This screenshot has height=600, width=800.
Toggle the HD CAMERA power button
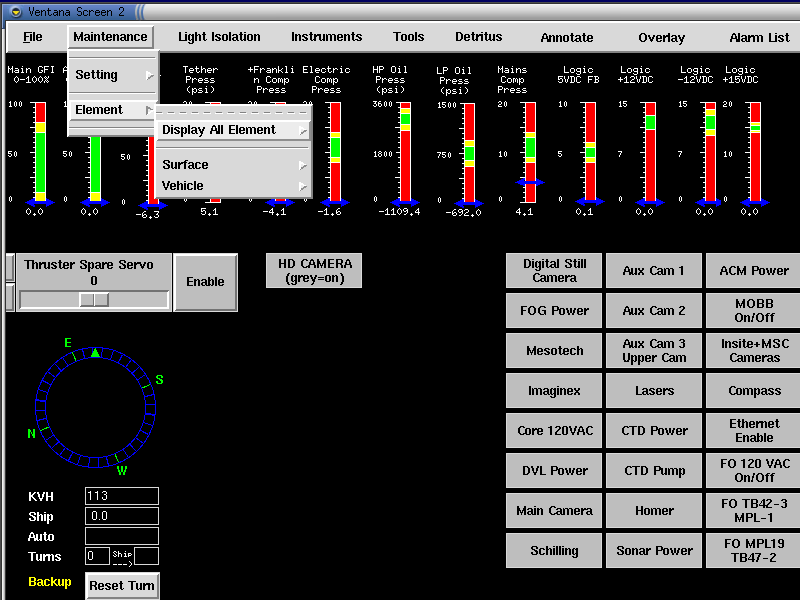(314, 271)
